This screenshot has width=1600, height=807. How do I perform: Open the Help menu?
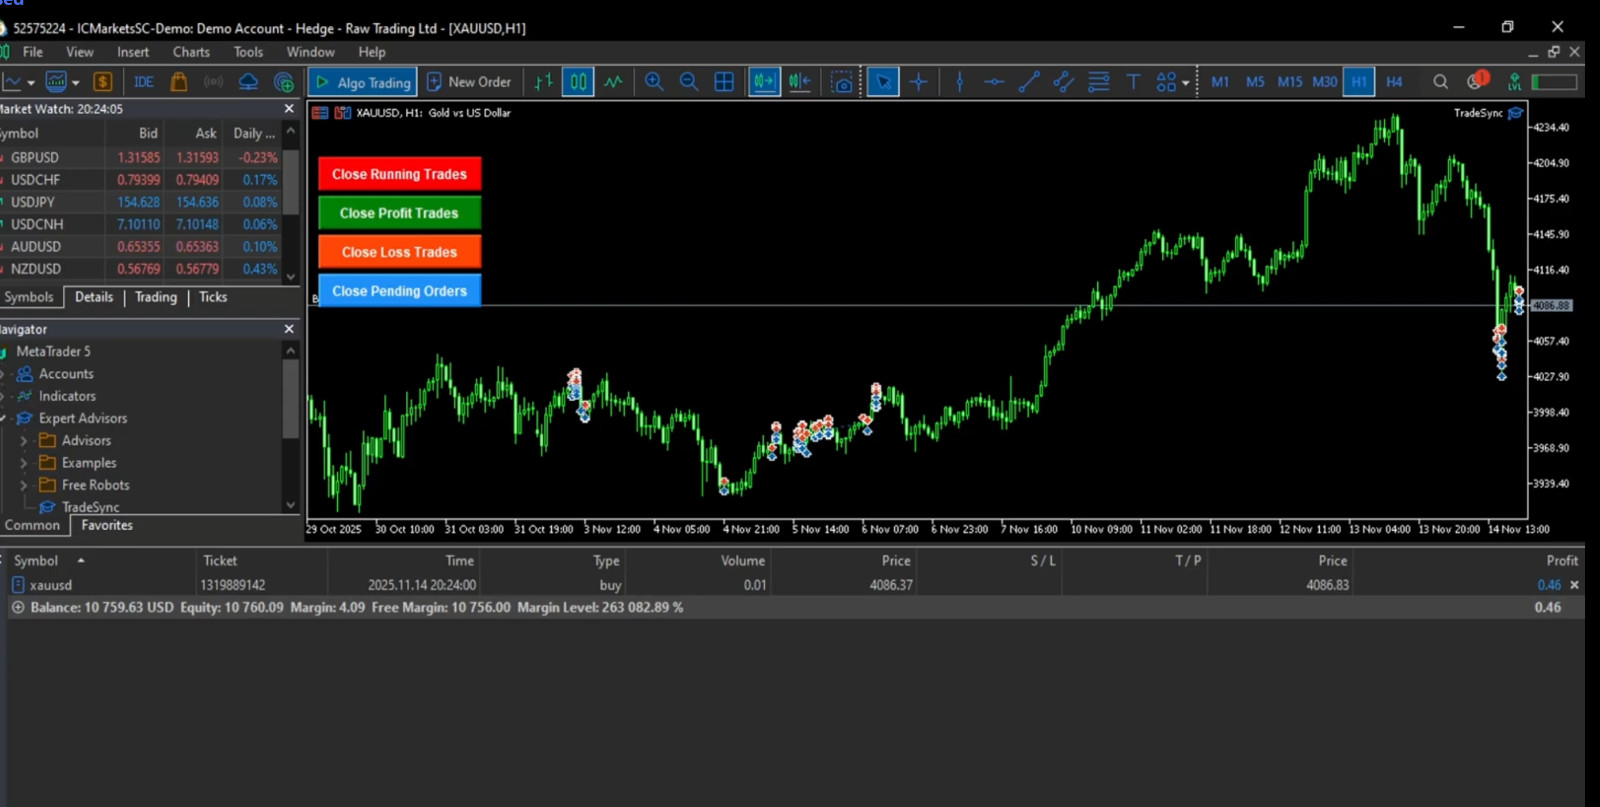coord(372,52)
